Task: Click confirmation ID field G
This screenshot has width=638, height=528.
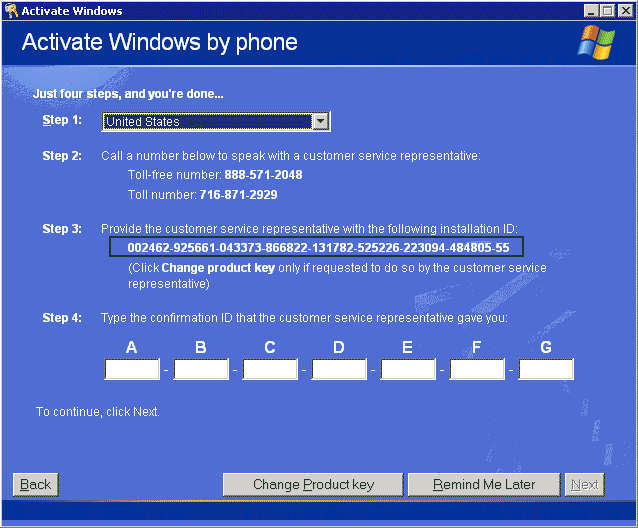Action: click(546, 369)
